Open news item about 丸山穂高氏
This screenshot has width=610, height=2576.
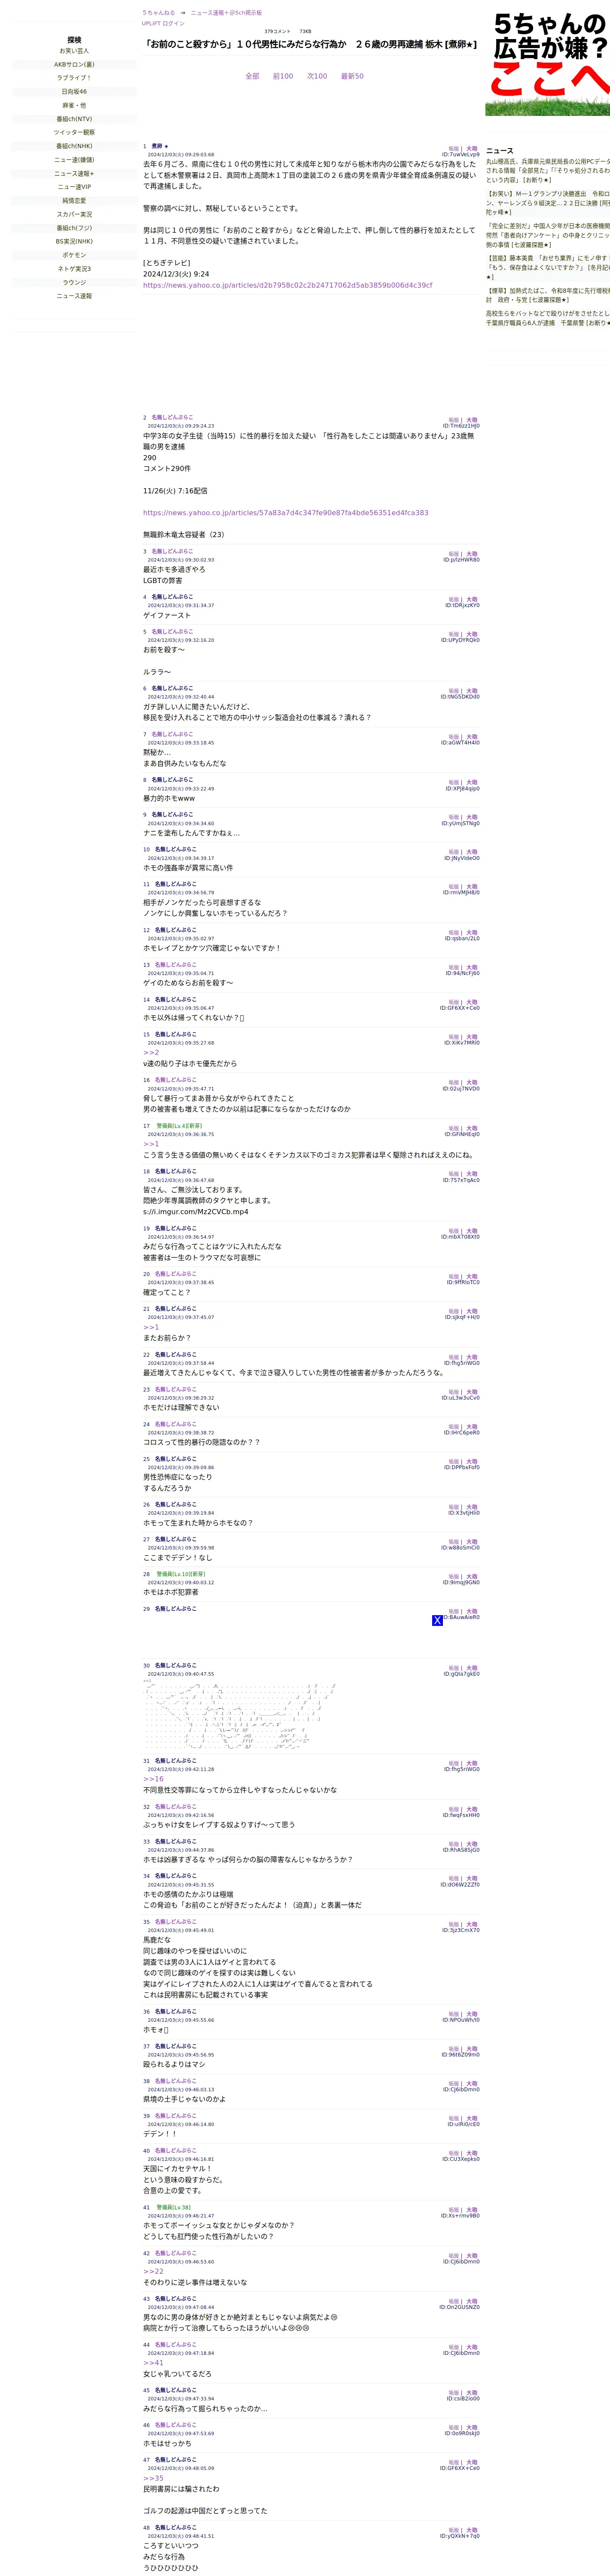[x=548, y=170]
